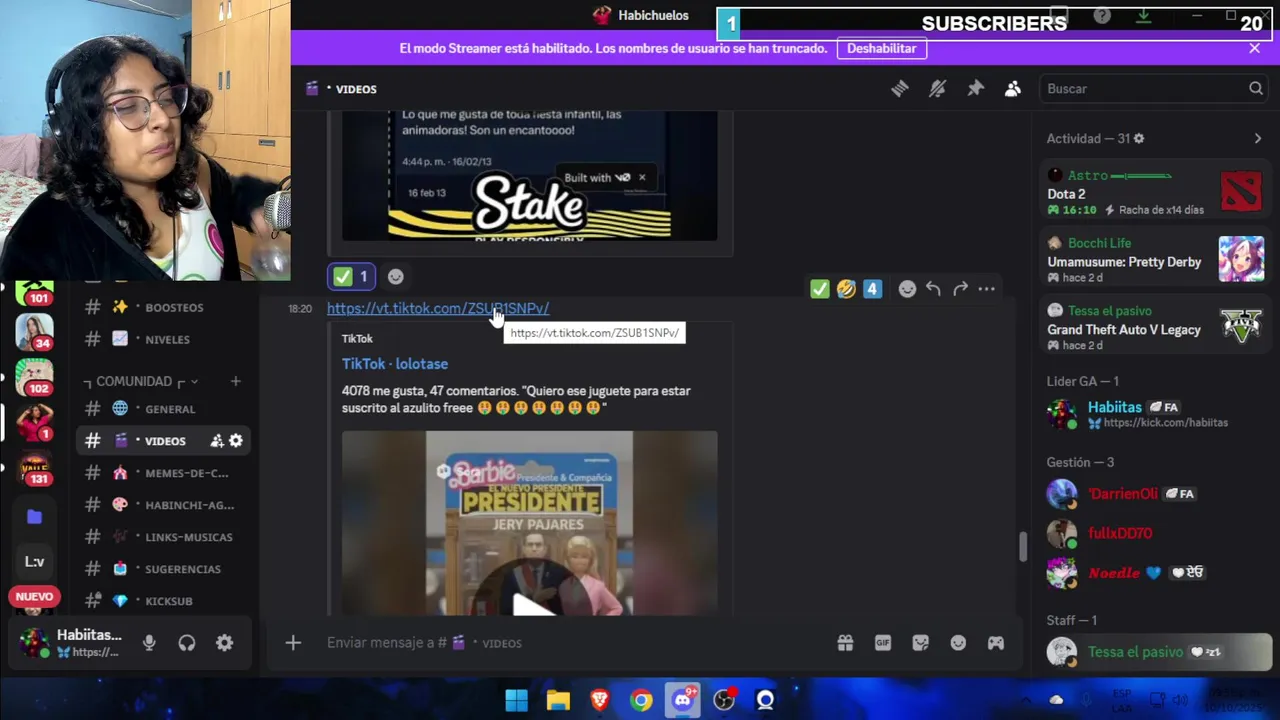Open the LINKS-MUSICAS channel
This screenshot has height=720, width=1280.
(164, 537)
